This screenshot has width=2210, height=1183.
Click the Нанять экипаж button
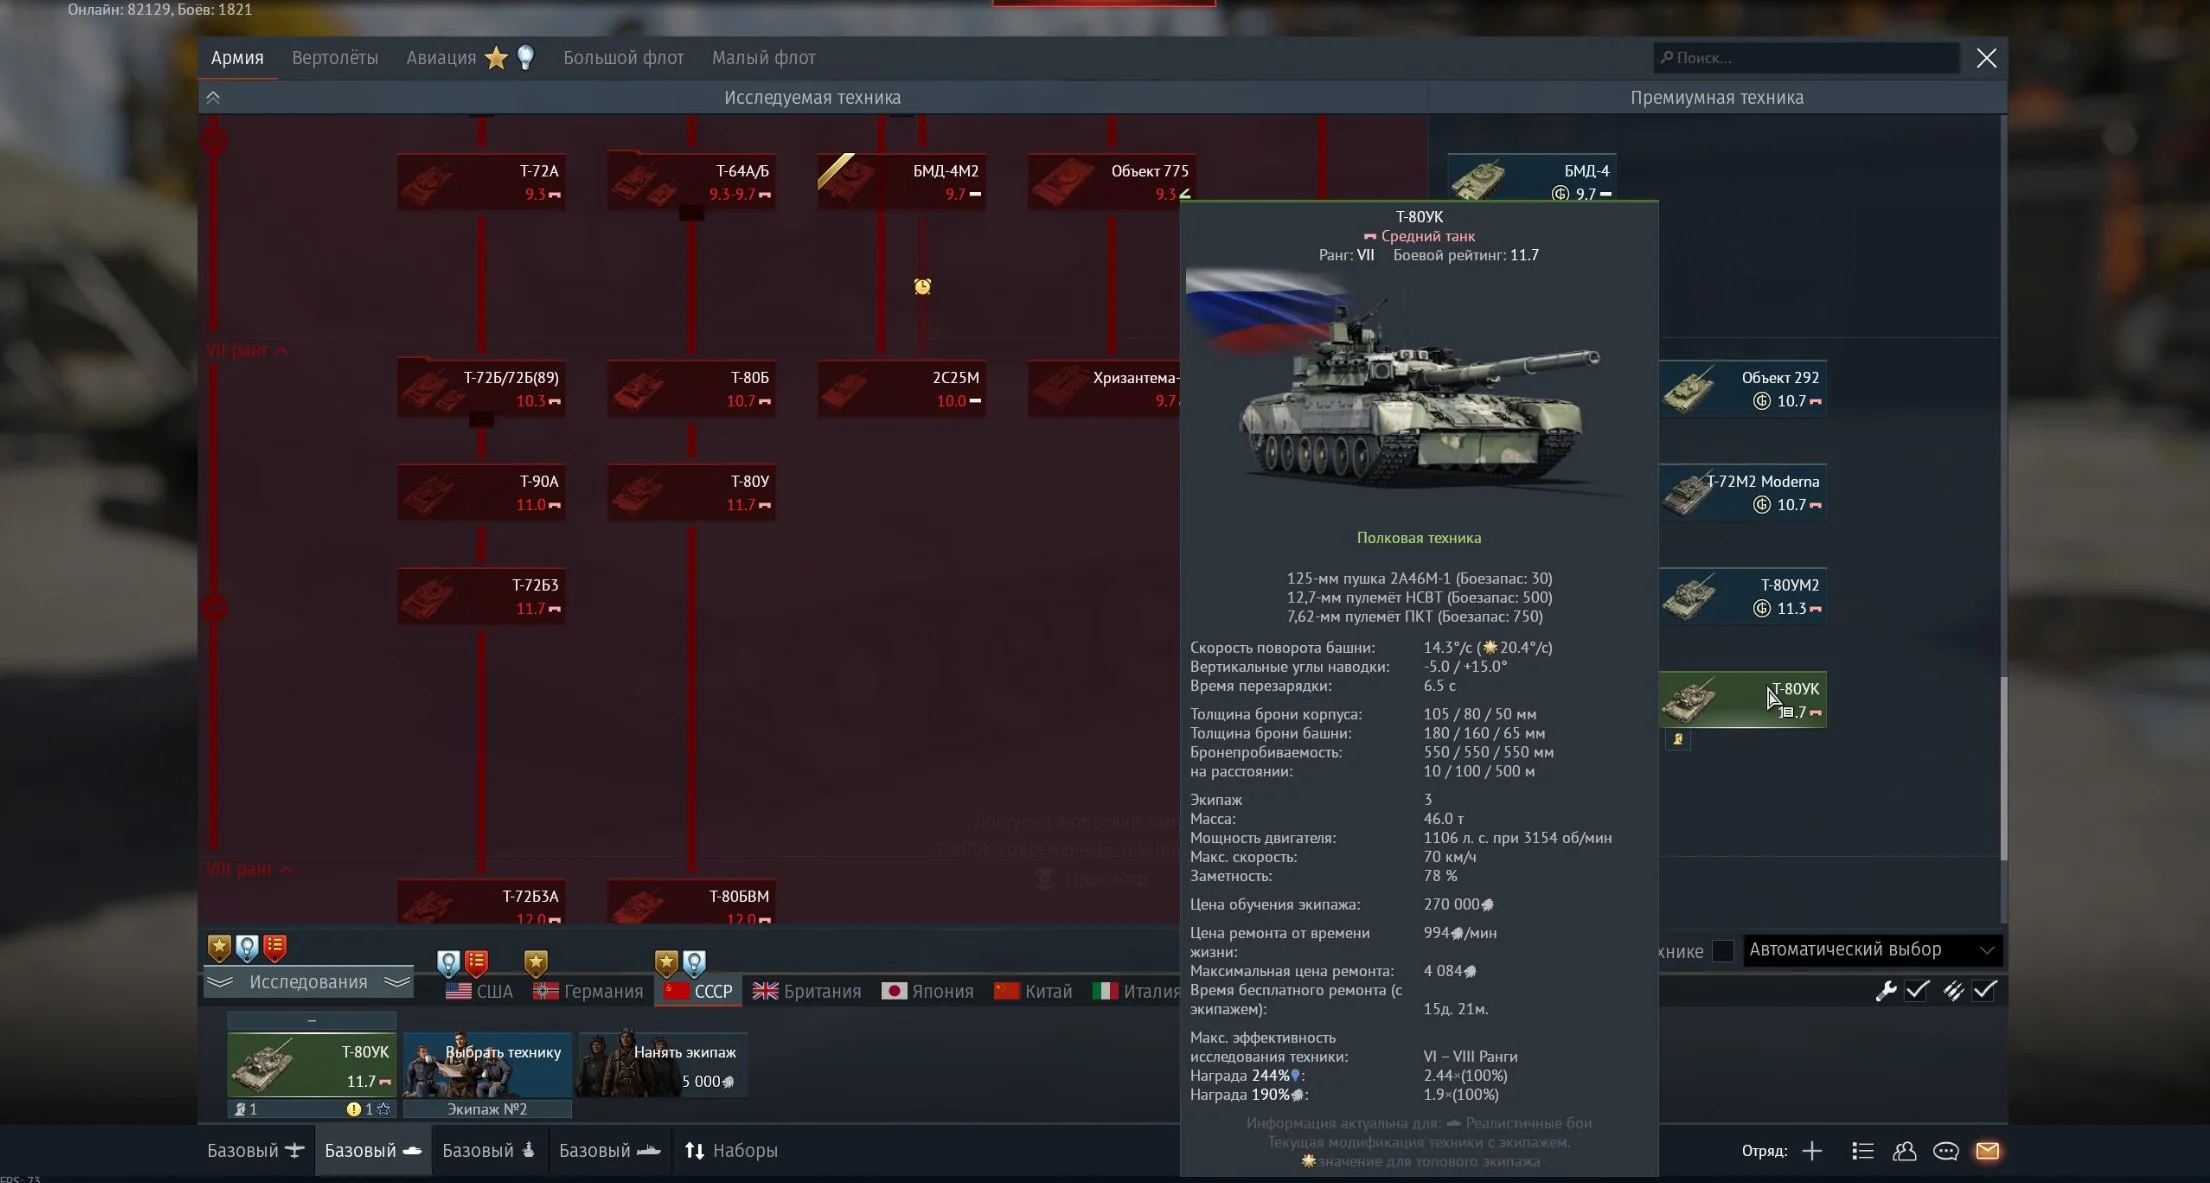pos(663,1066)
